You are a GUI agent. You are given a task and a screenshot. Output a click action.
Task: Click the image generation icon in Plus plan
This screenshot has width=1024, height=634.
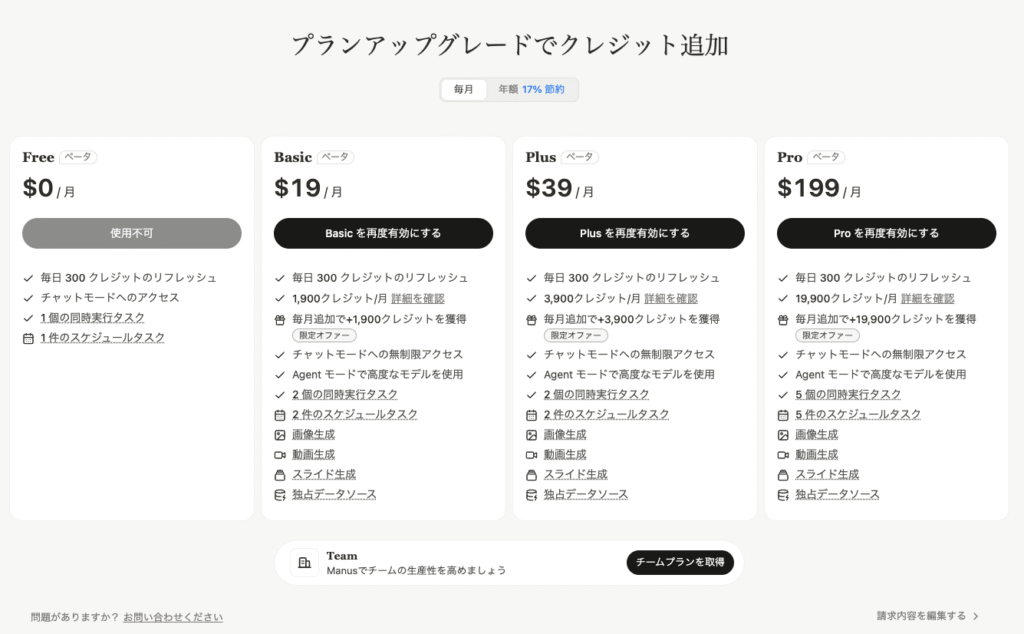[x=532, y=435]
